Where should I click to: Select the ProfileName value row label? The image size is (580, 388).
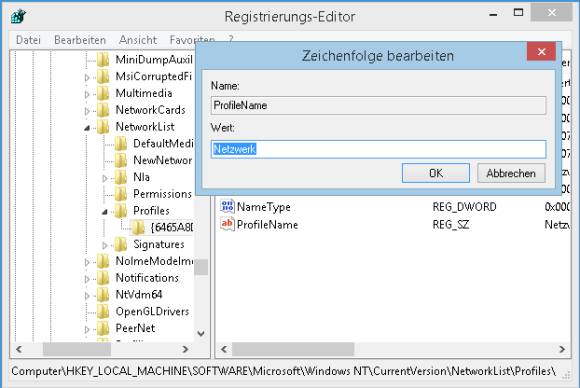[x=267, y=225]
